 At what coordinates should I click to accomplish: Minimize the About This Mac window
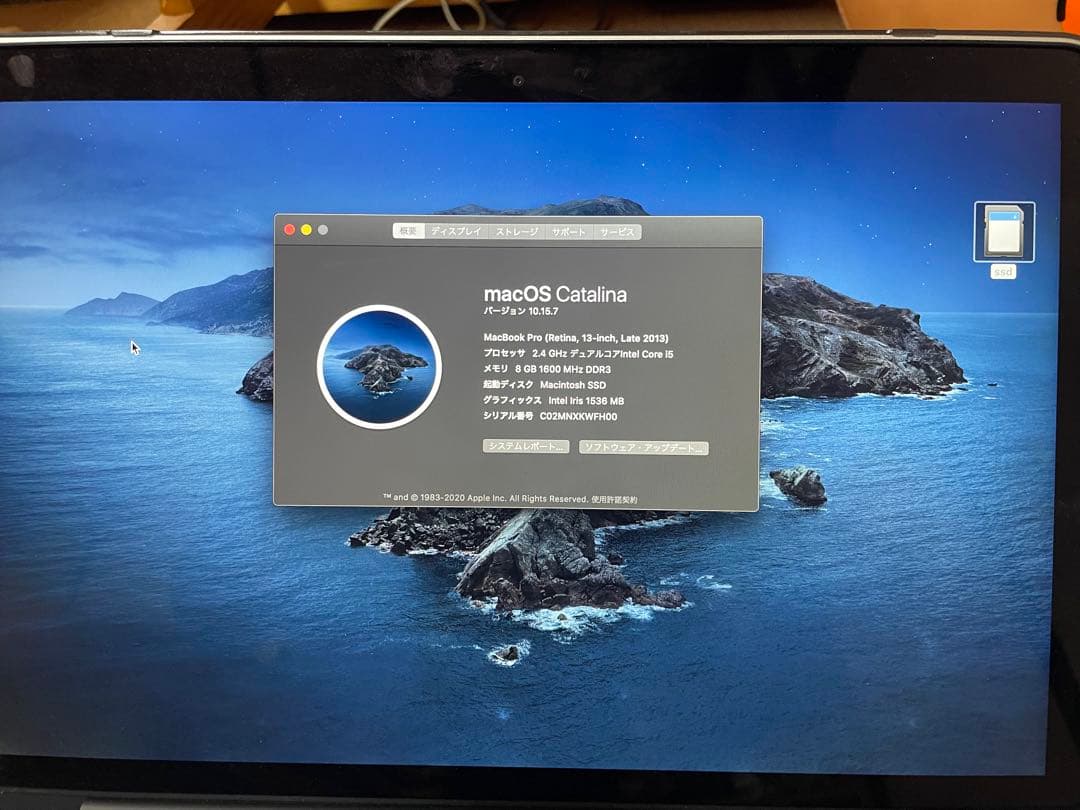307,229
